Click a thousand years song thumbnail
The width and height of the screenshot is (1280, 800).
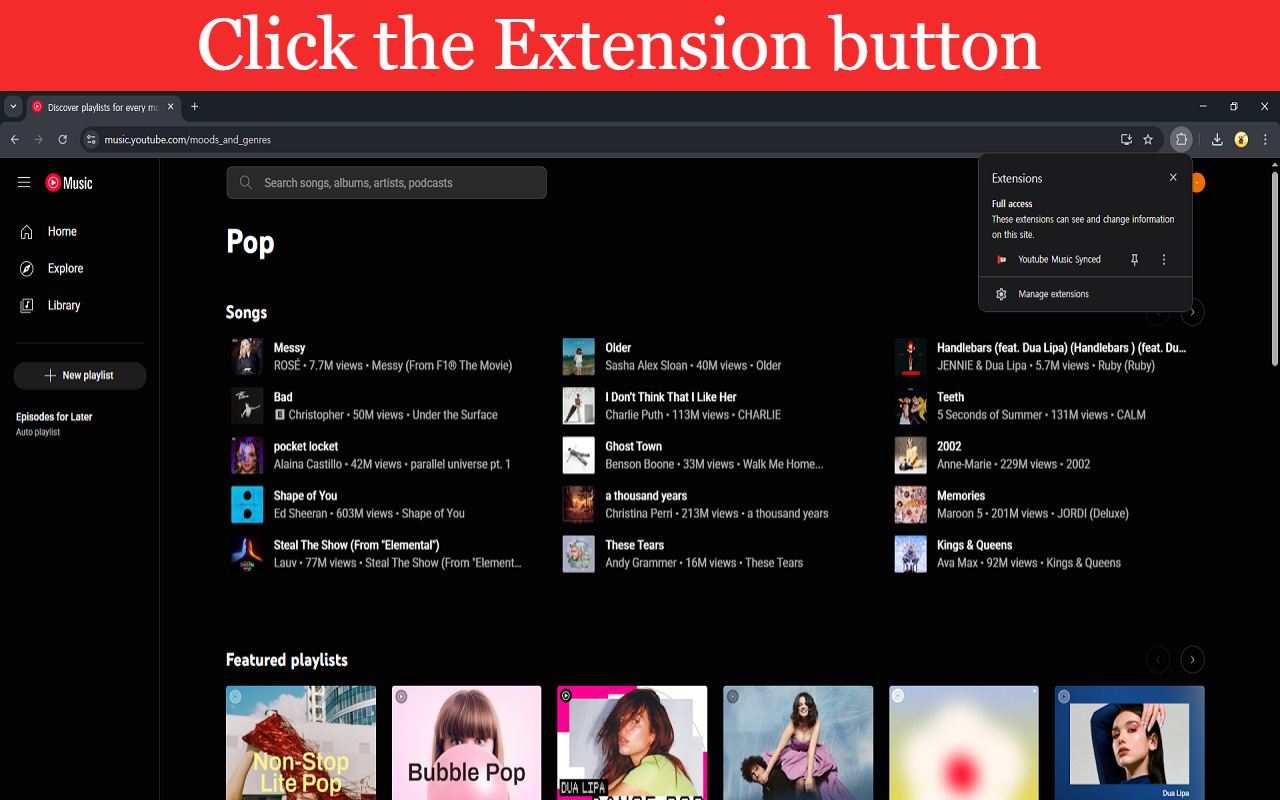578,504
